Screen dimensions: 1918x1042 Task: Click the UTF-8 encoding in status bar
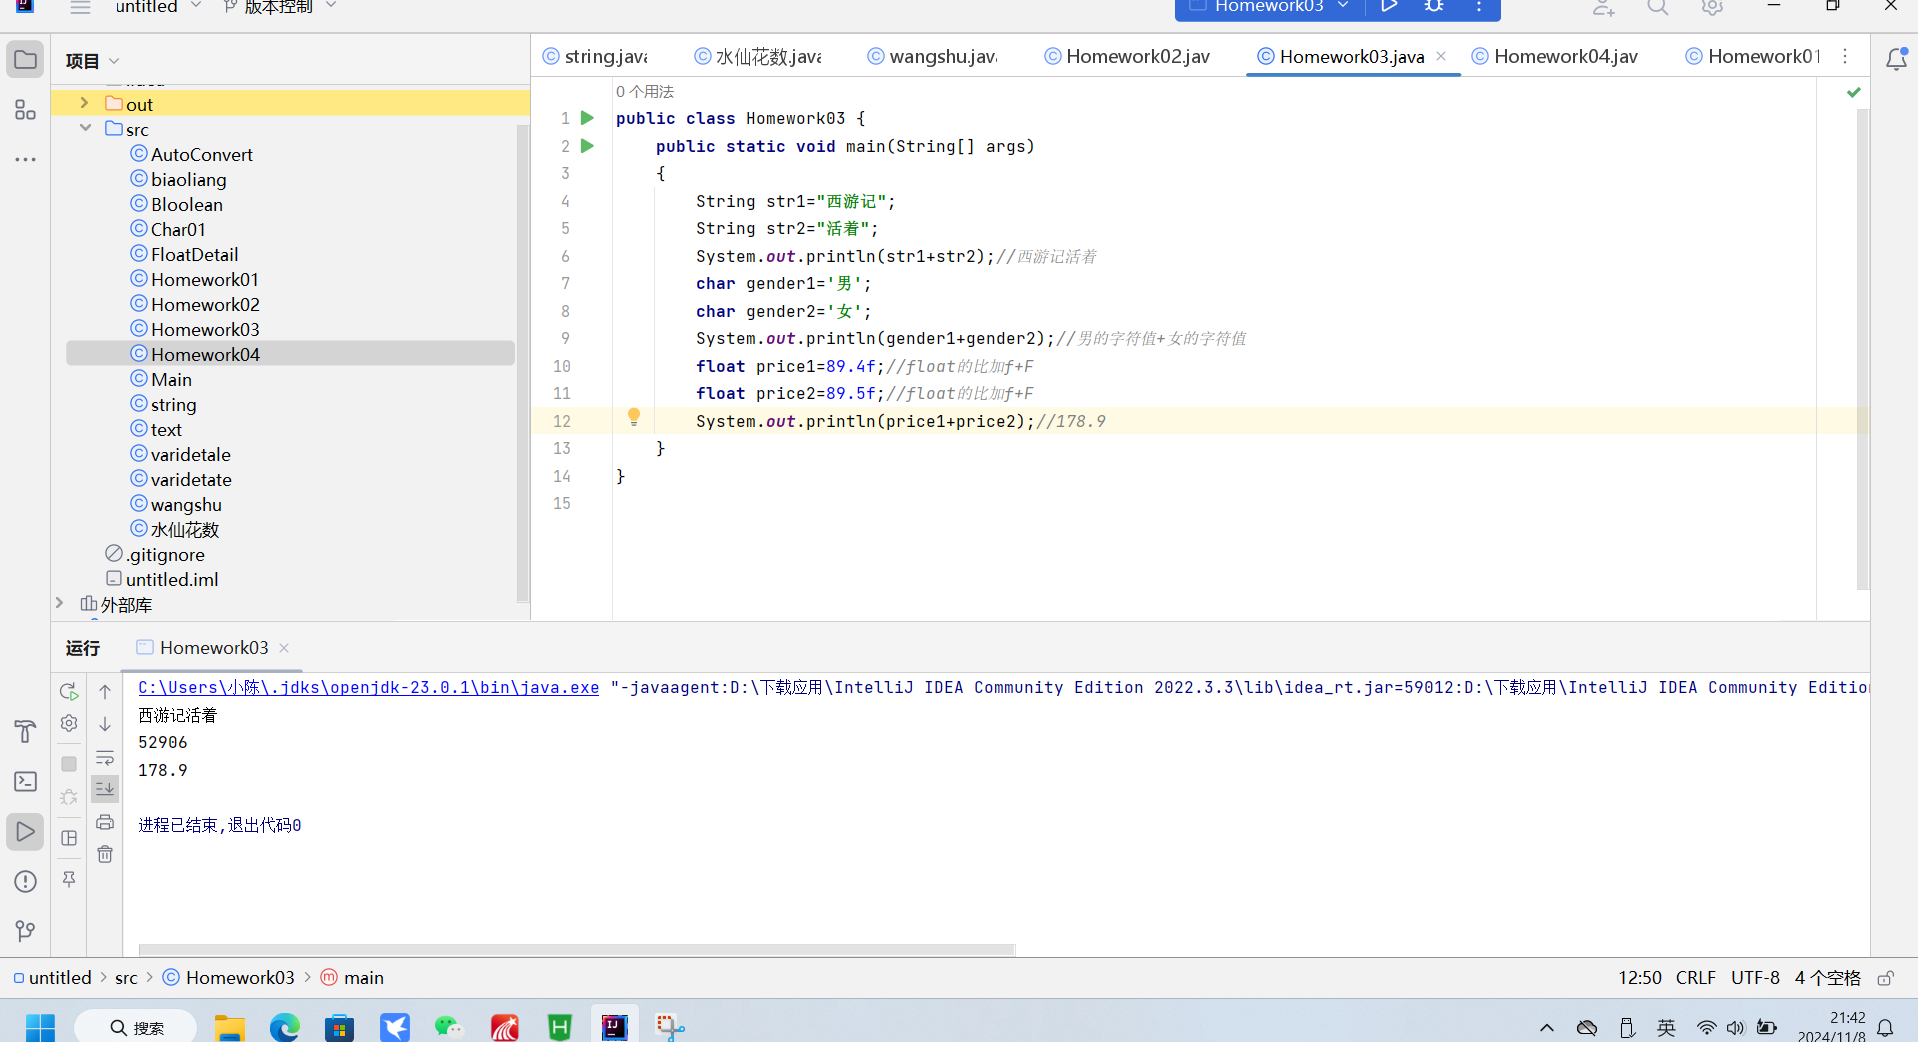coord(1755,978)
